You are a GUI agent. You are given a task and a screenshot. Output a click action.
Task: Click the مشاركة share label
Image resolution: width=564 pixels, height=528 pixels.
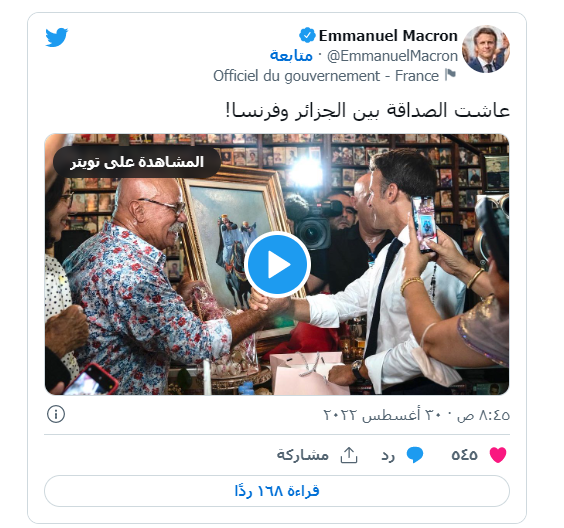[x=303, y=455]
